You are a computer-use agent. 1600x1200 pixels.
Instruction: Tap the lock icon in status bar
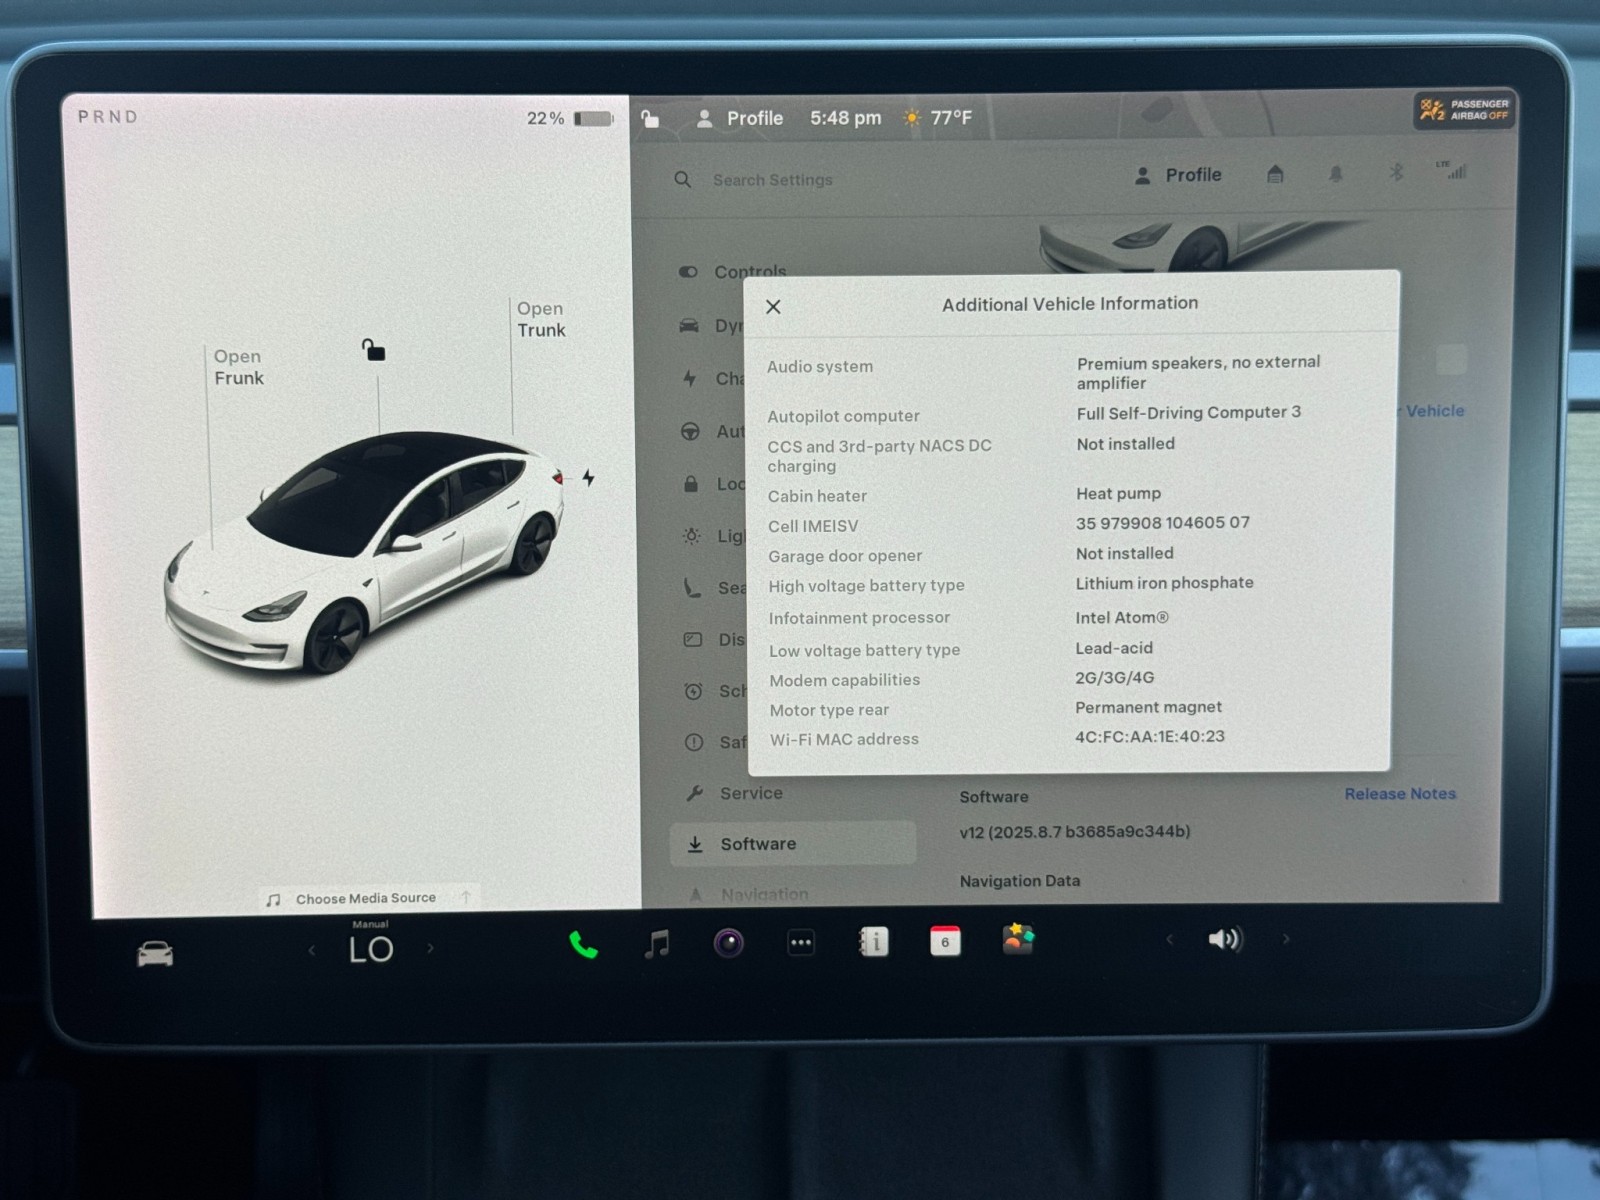click(650, 119)
